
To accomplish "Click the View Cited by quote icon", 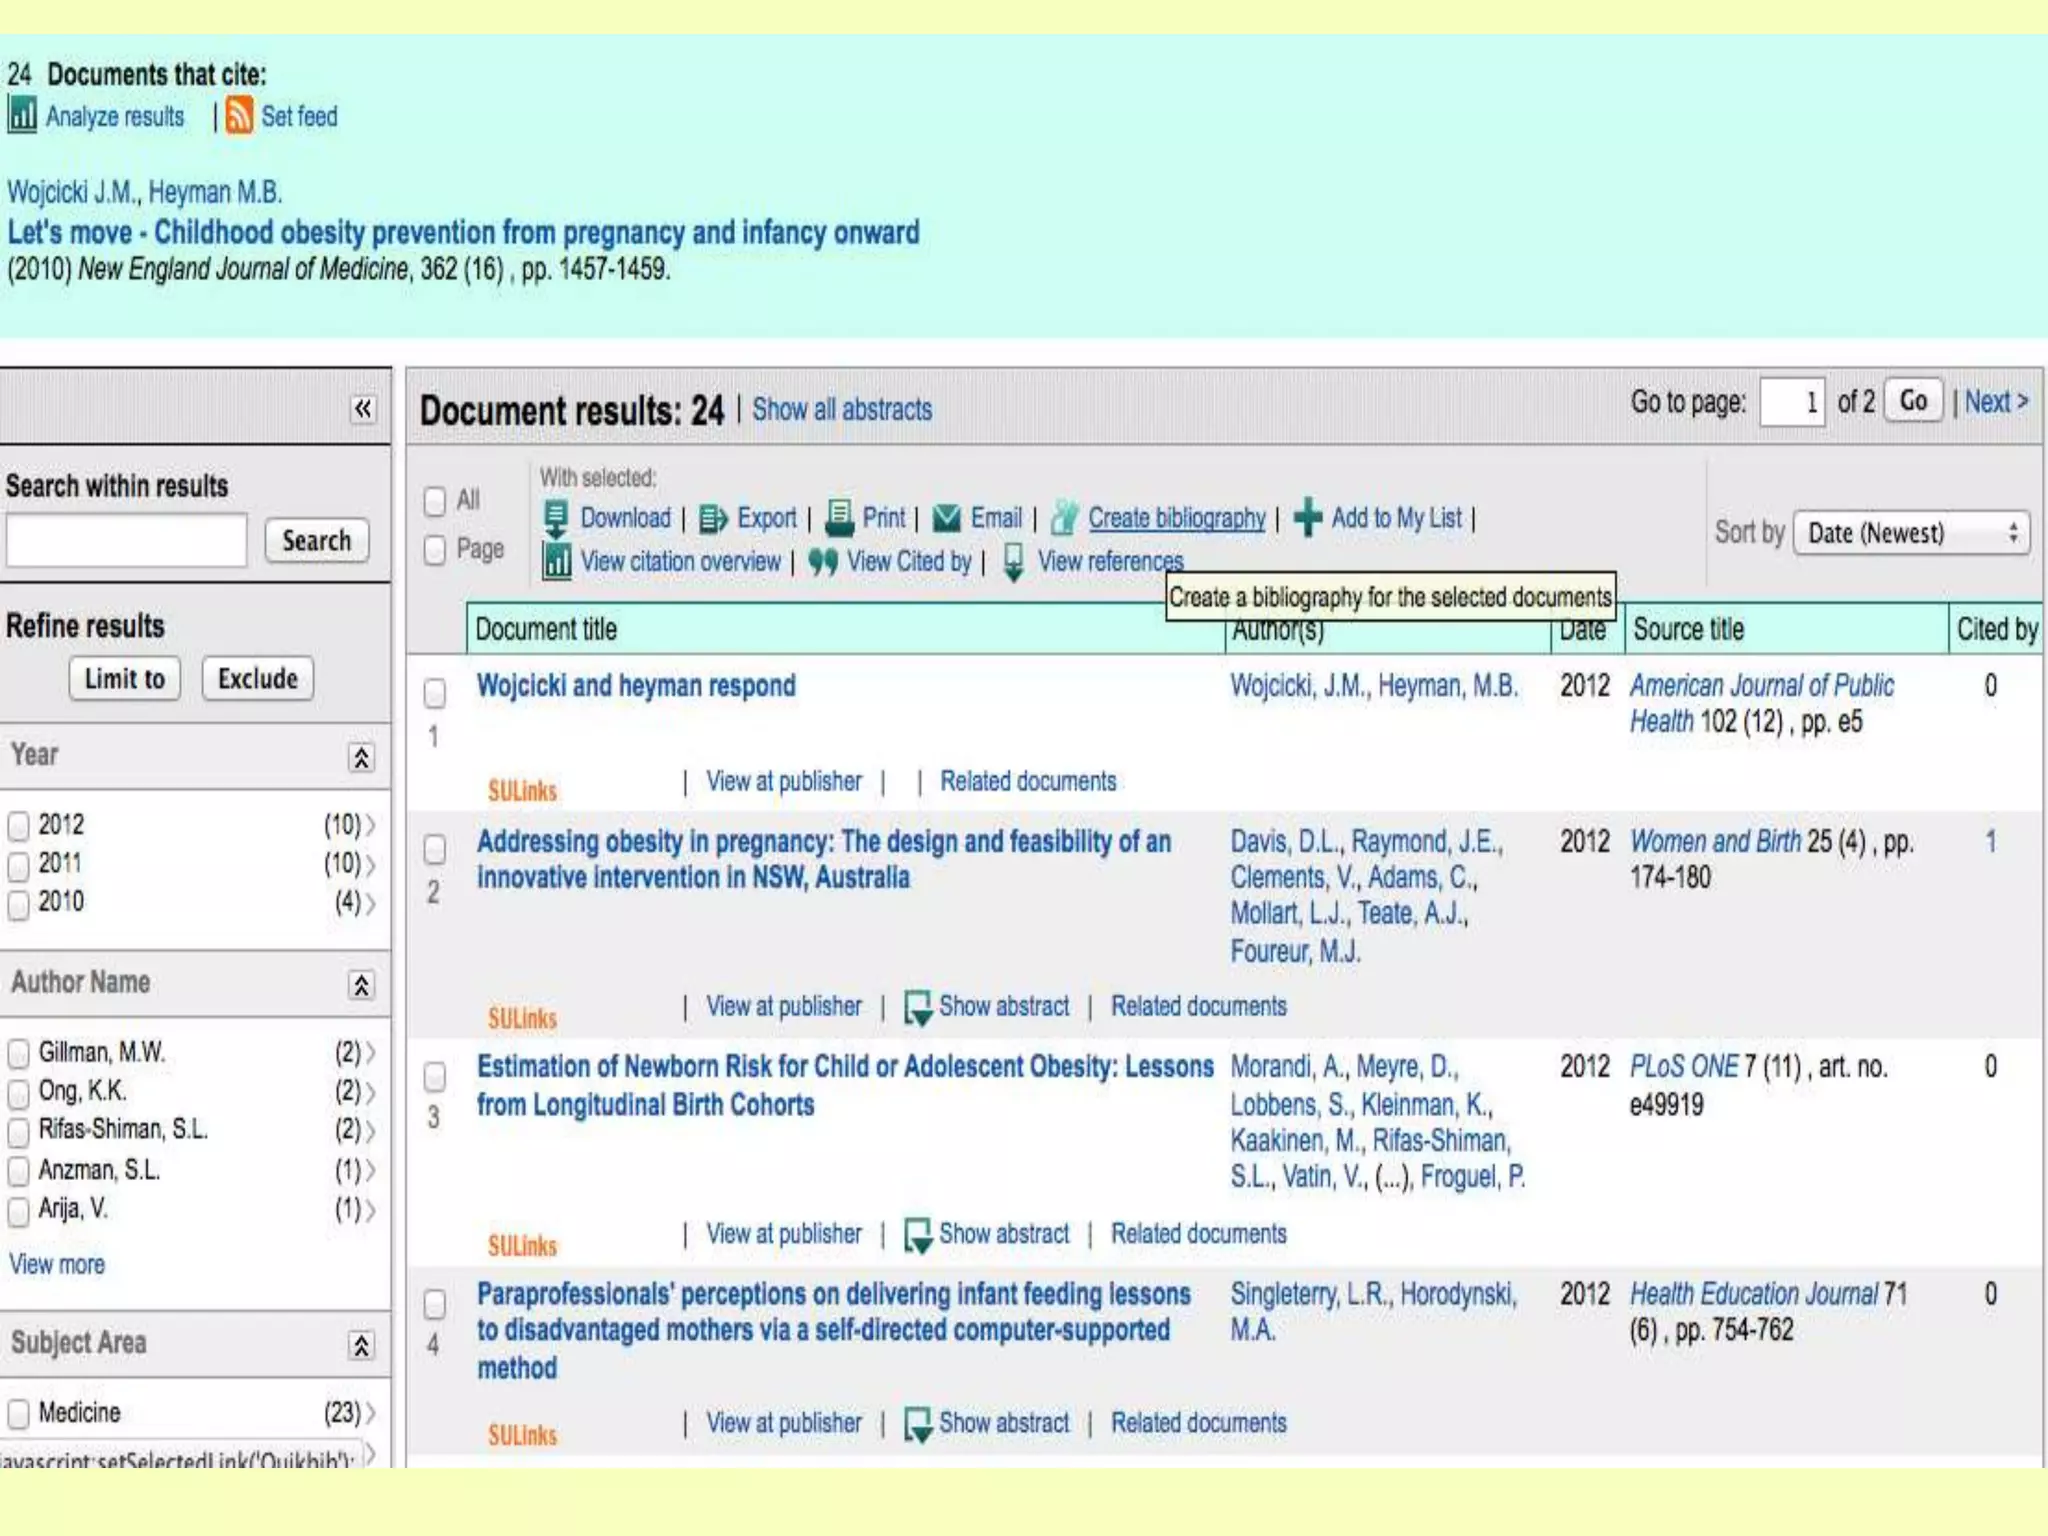I will click(823, 562).
